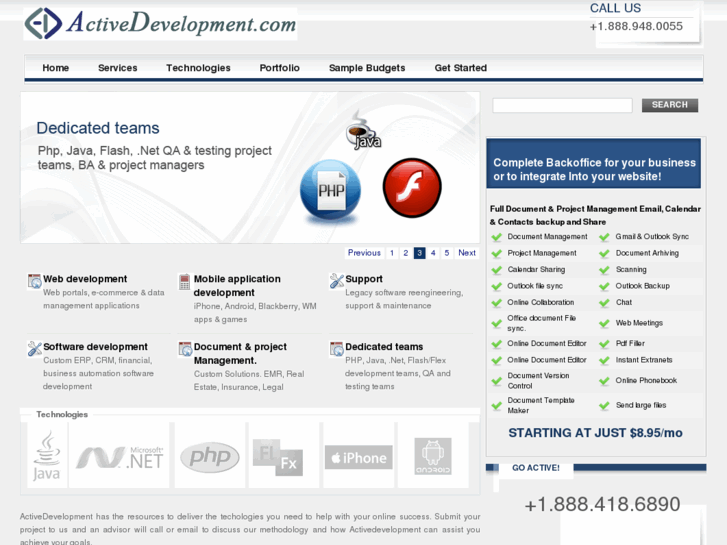Click the Support tools icon

337,281
